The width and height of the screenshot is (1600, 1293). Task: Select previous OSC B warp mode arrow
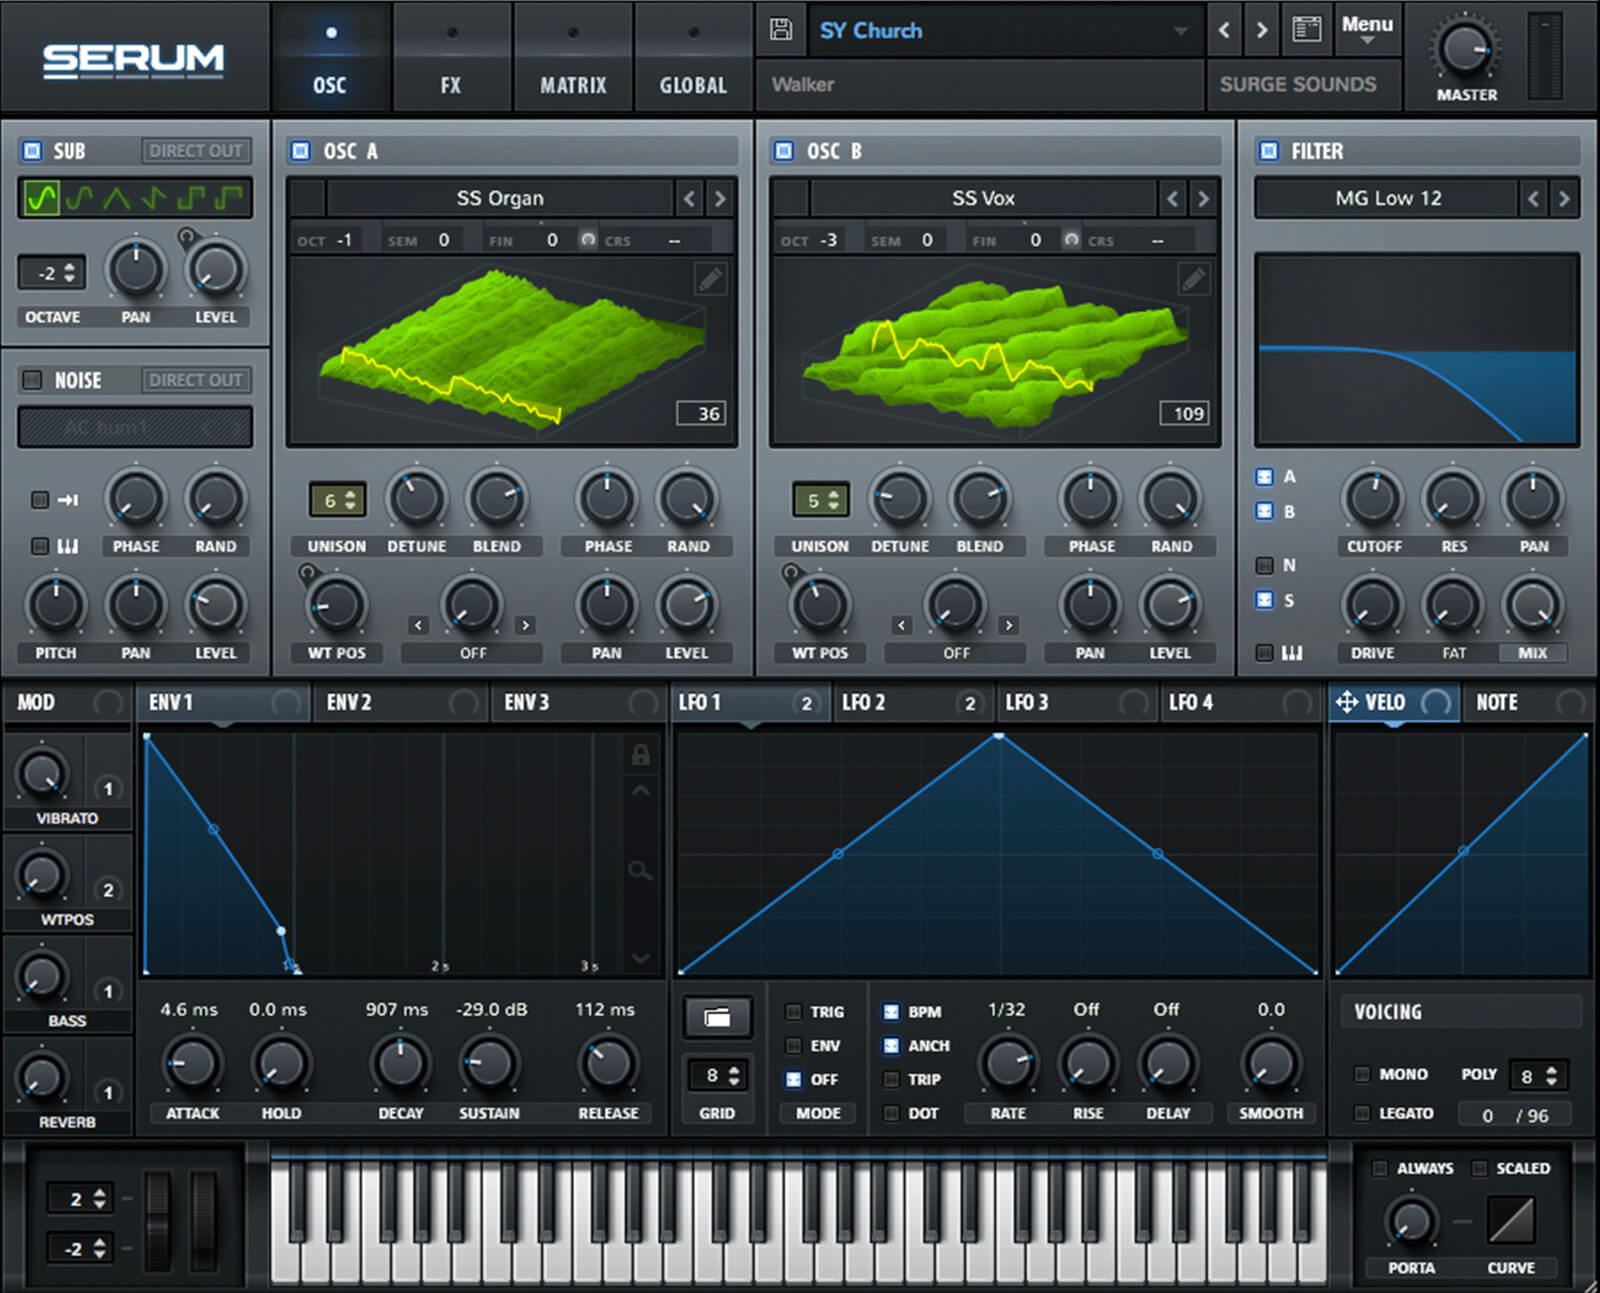click(x=901, y=625)
